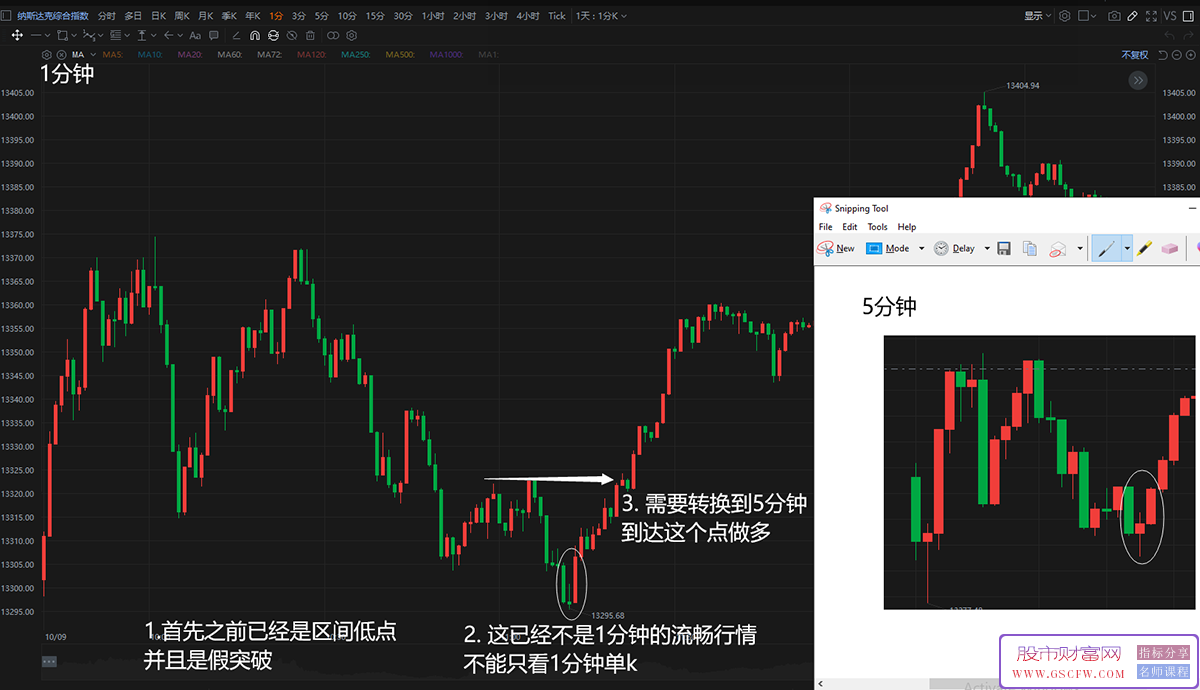1200x690 pixels.
Task: Toggle the continuous drawing sync icon
Action: tap(273, 35)
